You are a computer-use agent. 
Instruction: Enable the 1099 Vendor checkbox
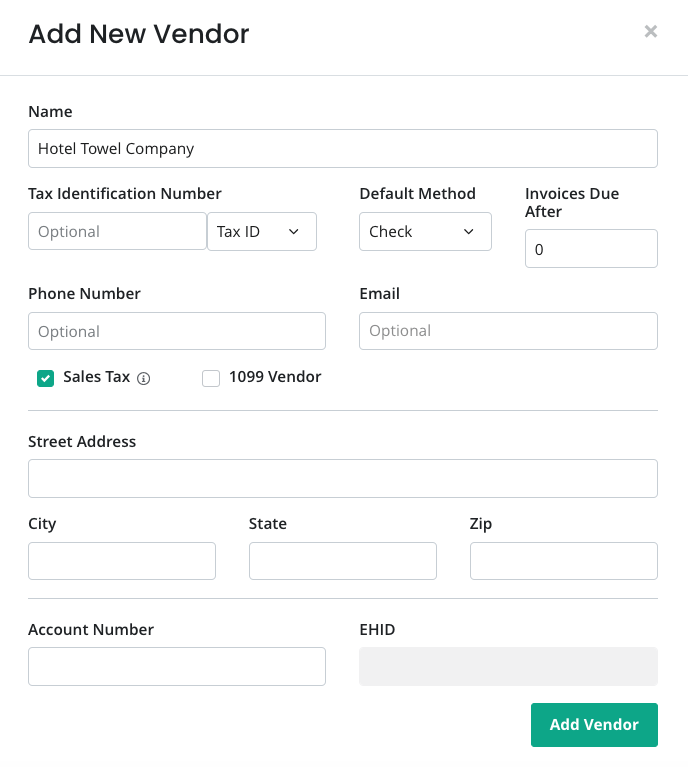(x=211, y=378)
